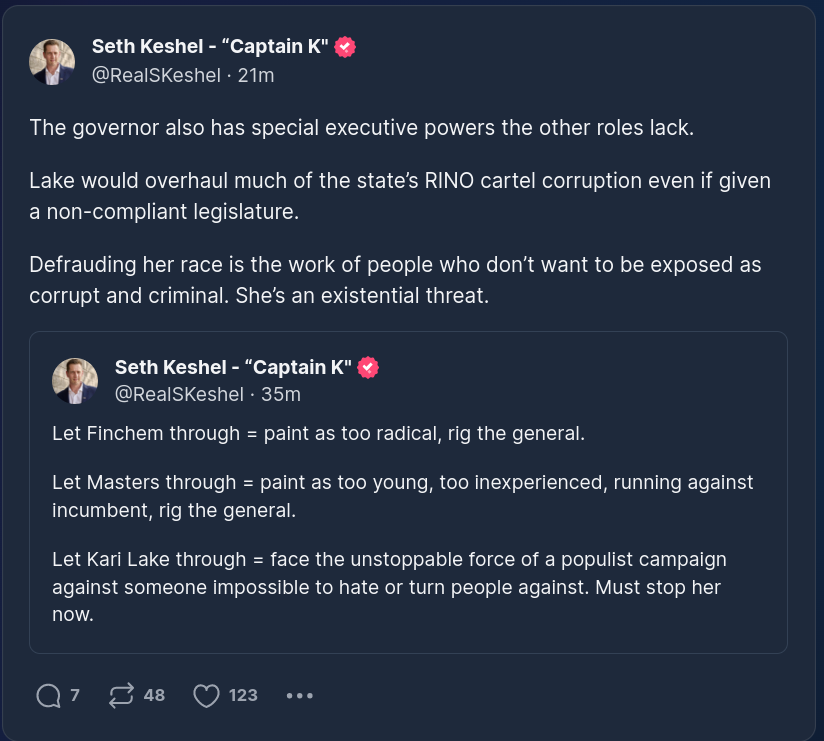Open the quoted post at 'Let Finchem through'

click(x=318, y=434)
